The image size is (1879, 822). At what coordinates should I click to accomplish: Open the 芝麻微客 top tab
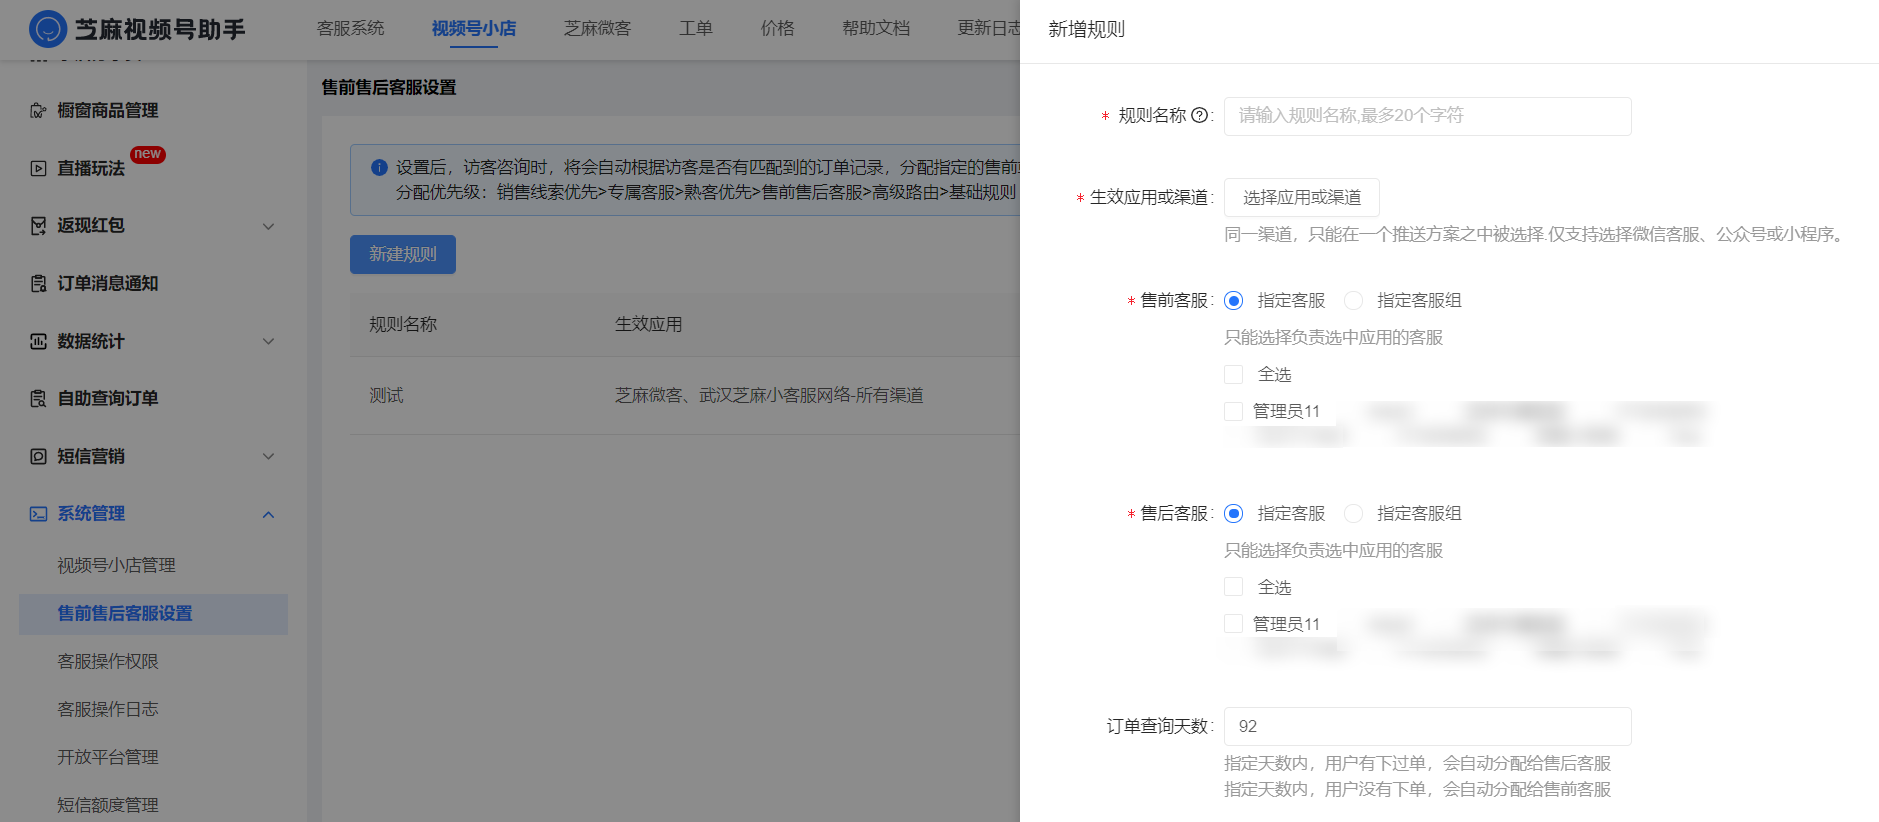point(597,28)
